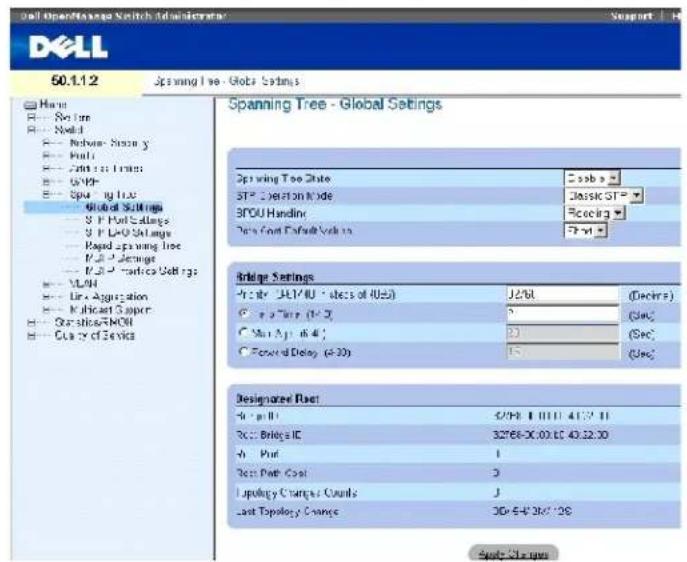Select the Max Age radio button
Screen dimensions: 687x562
[x=244, y=333]
